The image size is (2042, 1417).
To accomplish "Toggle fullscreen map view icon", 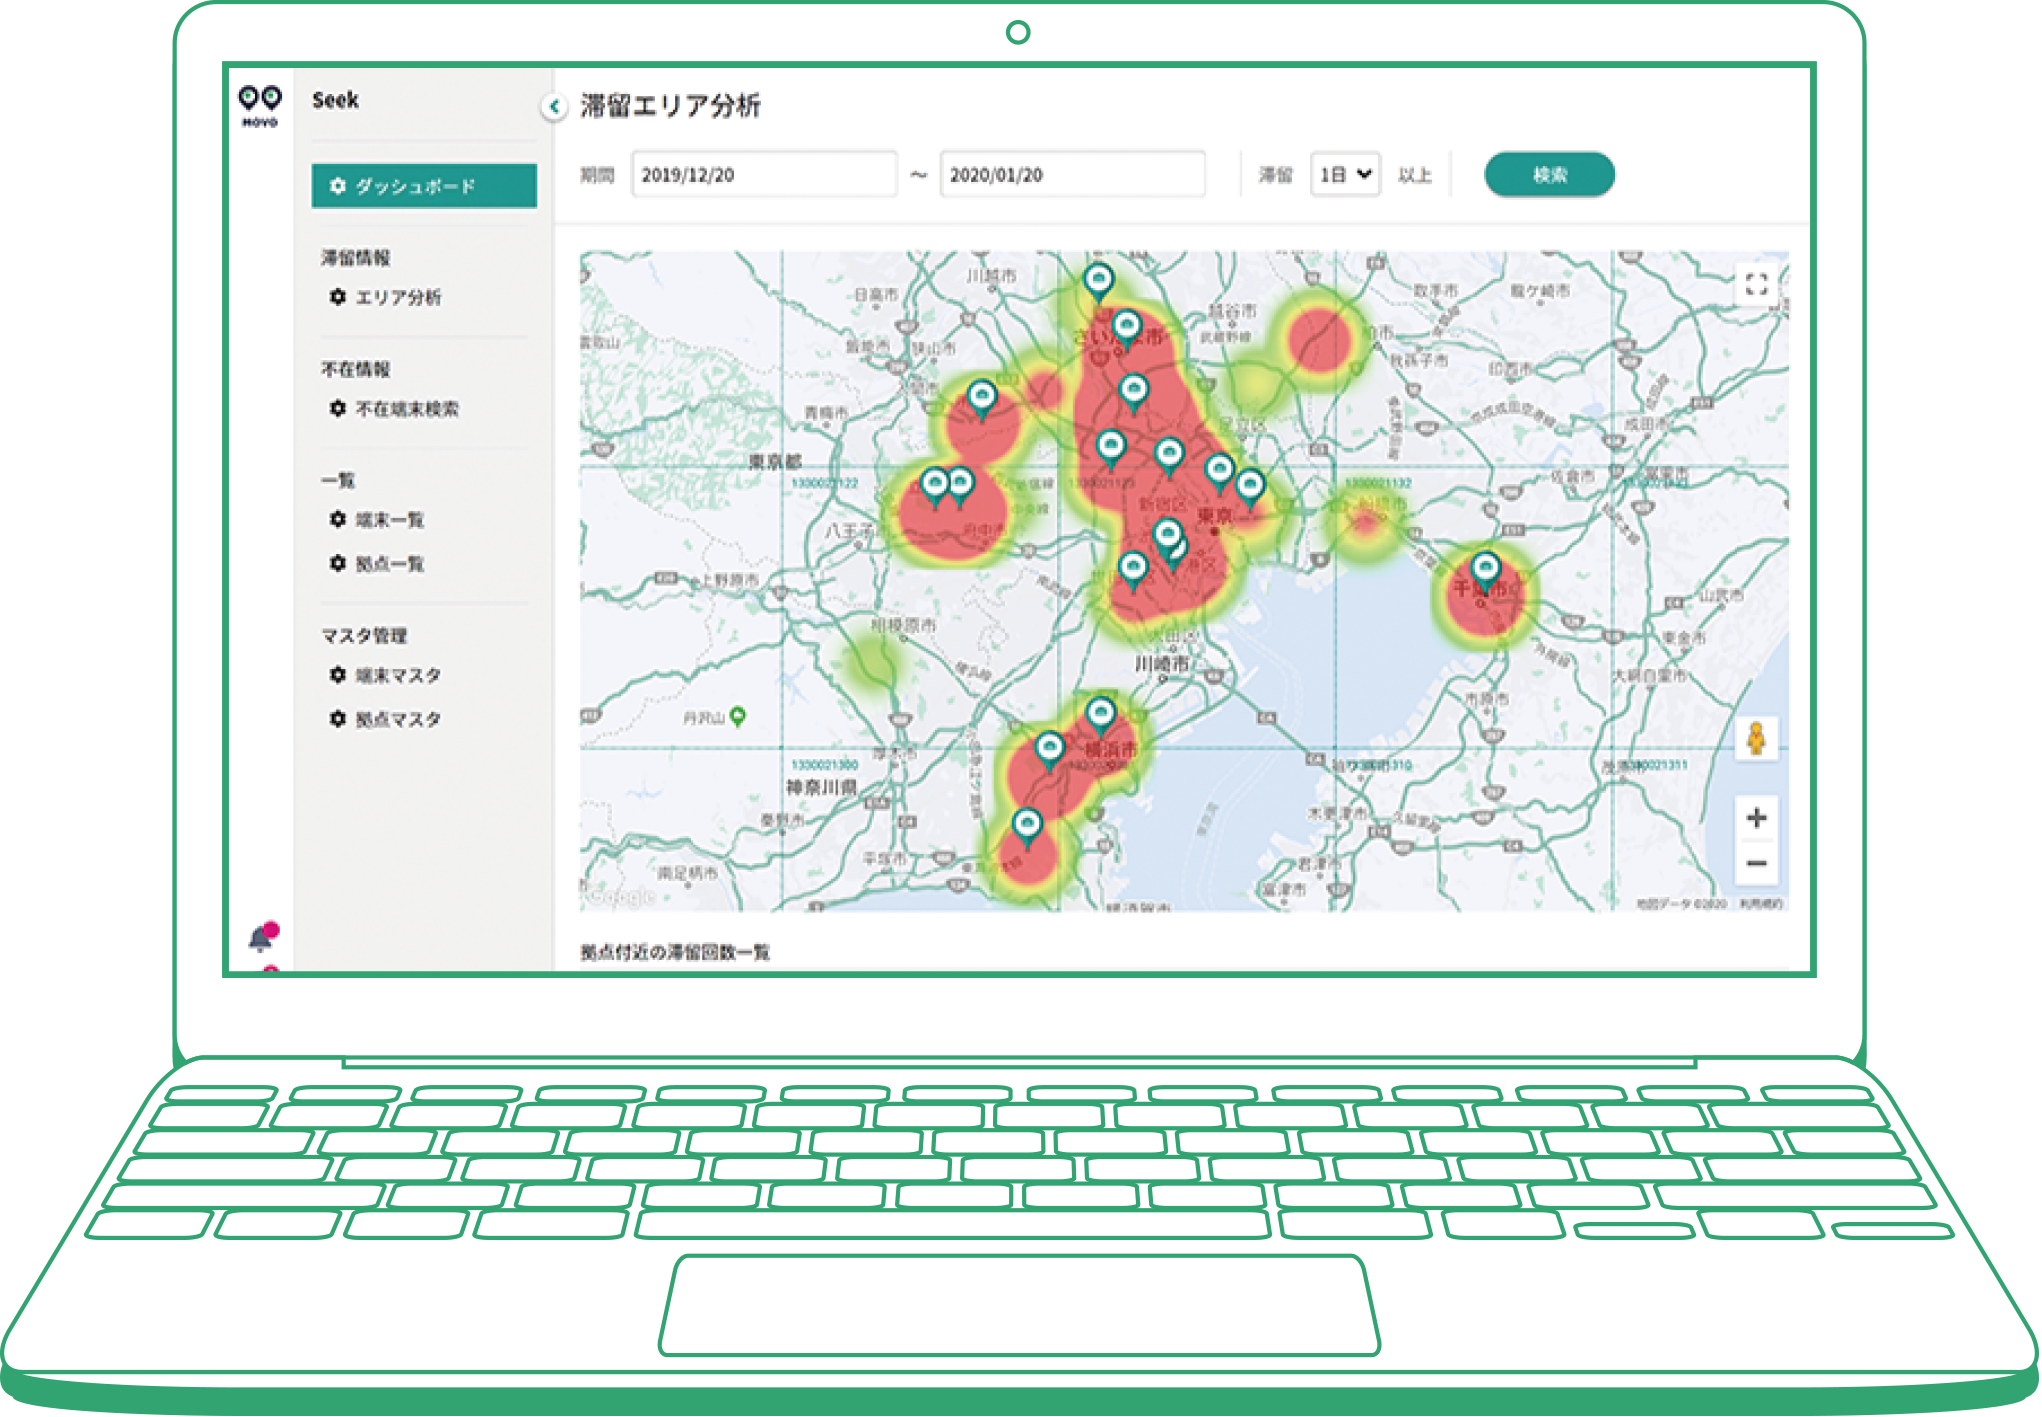I will coord(1756,284).
